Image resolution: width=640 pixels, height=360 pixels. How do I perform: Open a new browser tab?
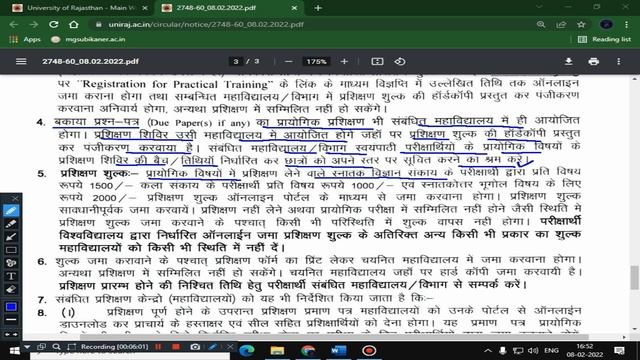click(318, 8)
